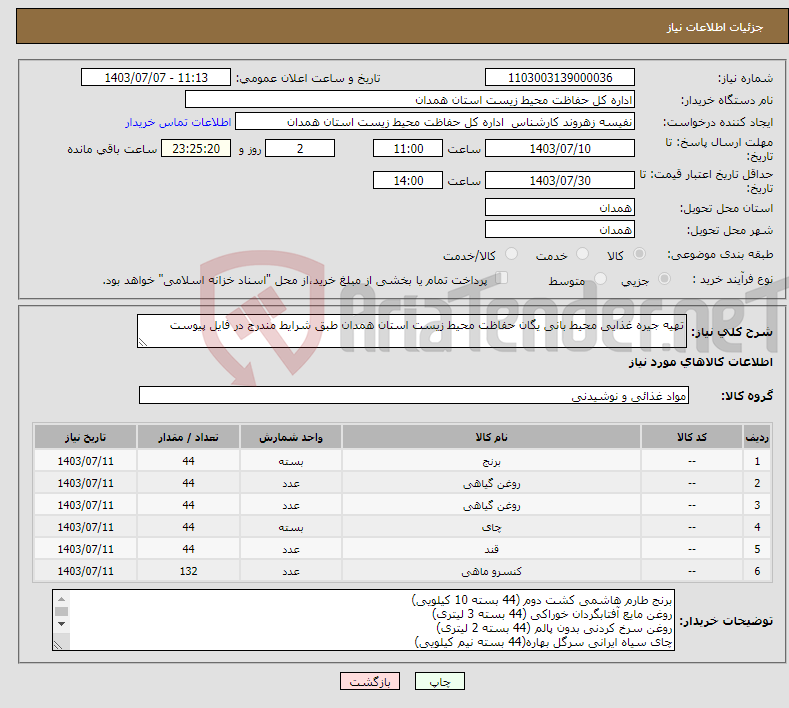Screen dimensions: 789x708
Task: Click the چاپ (print) button
Action: click(439, 681)
